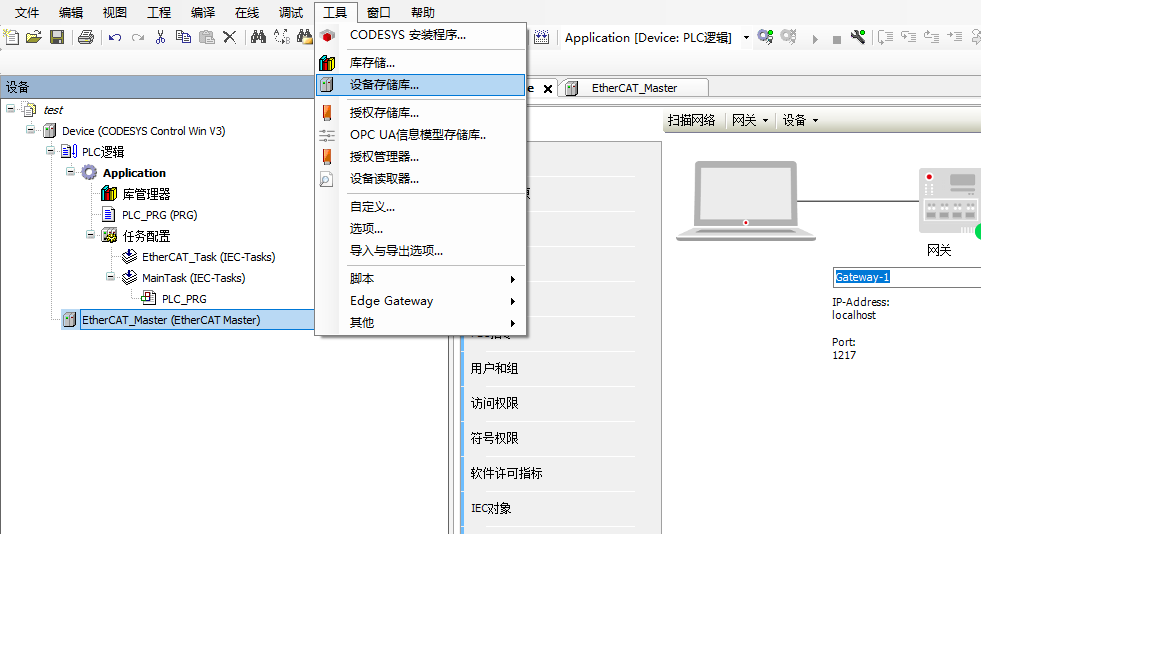Viewport: 1152px width, 648px height.
Task: Click the Step Out toolbar icon
Action: click(932, 37)
